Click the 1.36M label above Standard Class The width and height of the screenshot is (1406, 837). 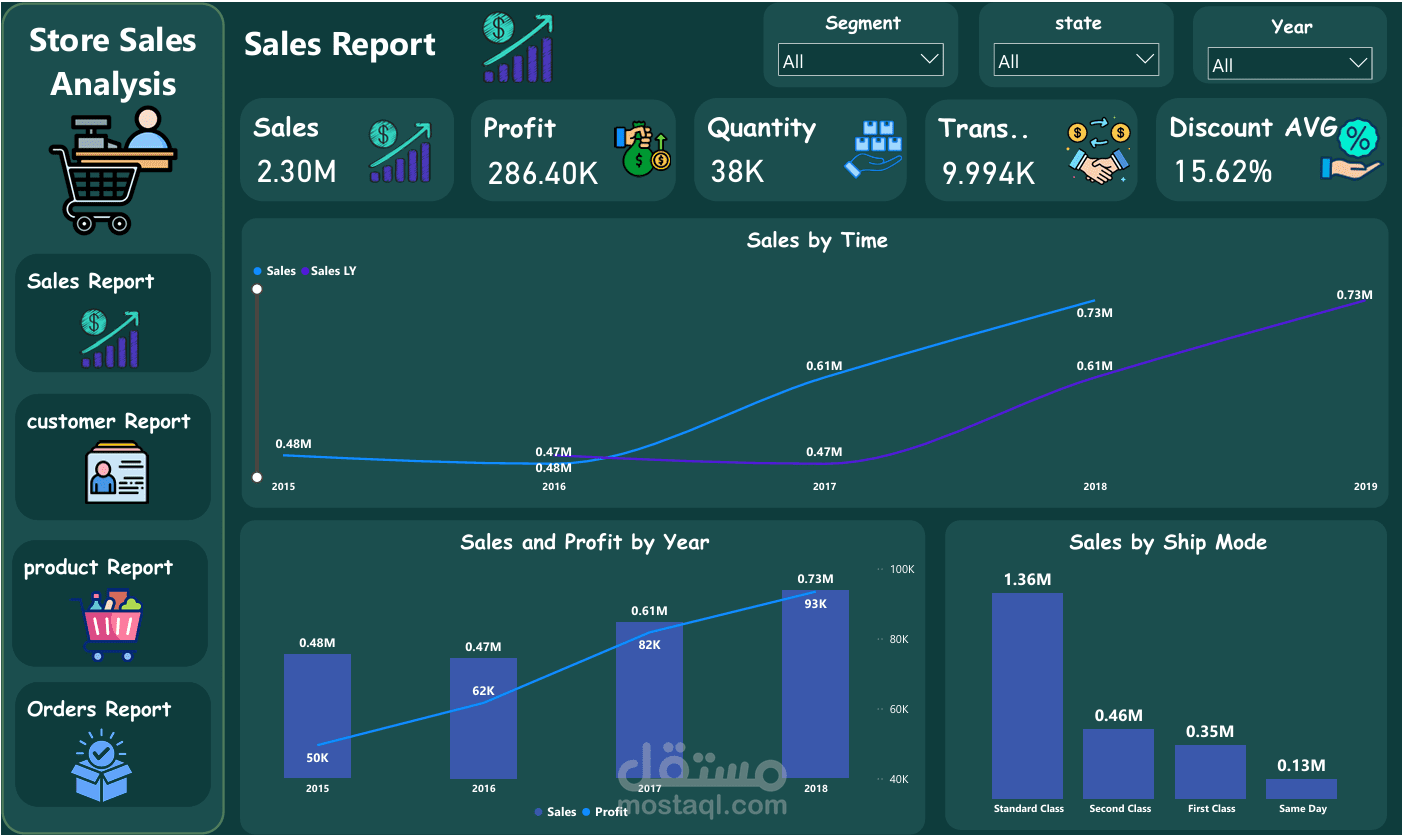1029,579
